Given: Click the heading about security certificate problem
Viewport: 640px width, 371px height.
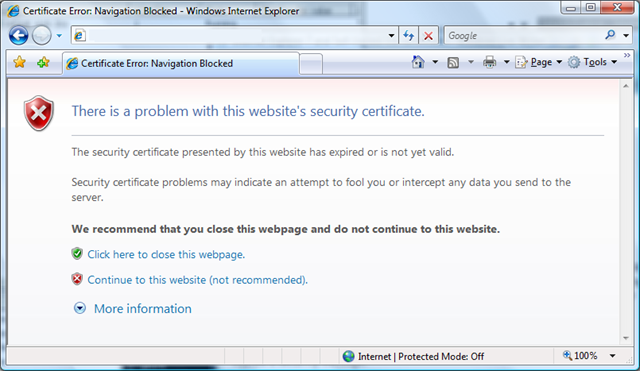Looking at the screenshot, I should [x=248, y=111].
